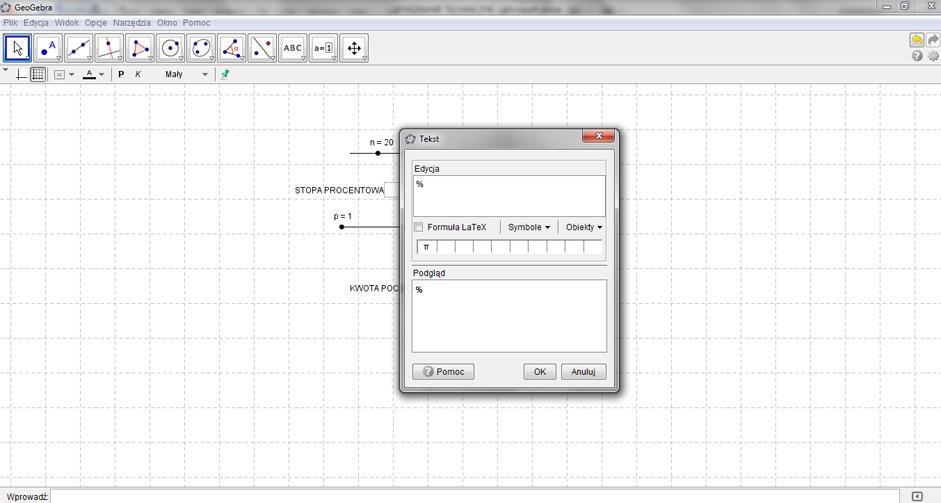Select the Polygon tool
The height and width of the screenshot is (503, 941).
140,48
